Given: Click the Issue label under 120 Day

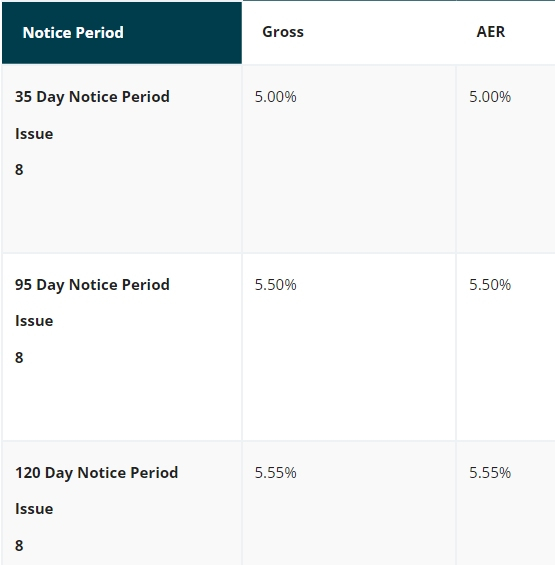Looking at the screenshot, I should (34, 509).
